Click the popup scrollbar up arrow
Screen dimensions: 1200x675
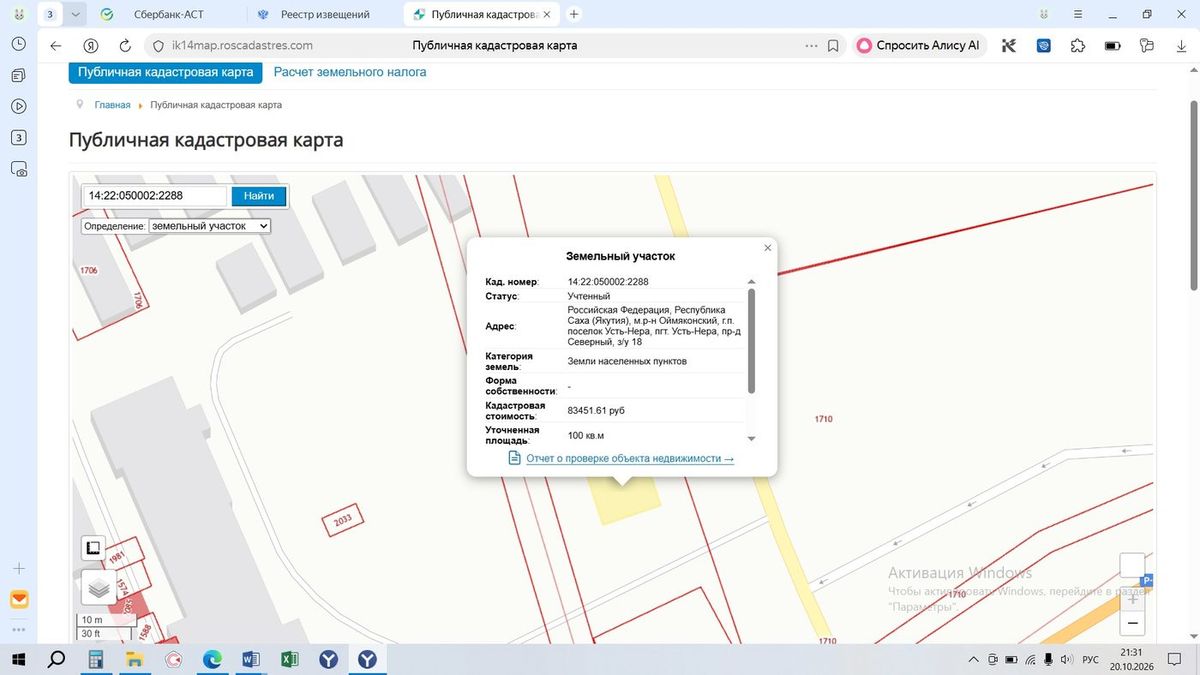click(751, 282)
